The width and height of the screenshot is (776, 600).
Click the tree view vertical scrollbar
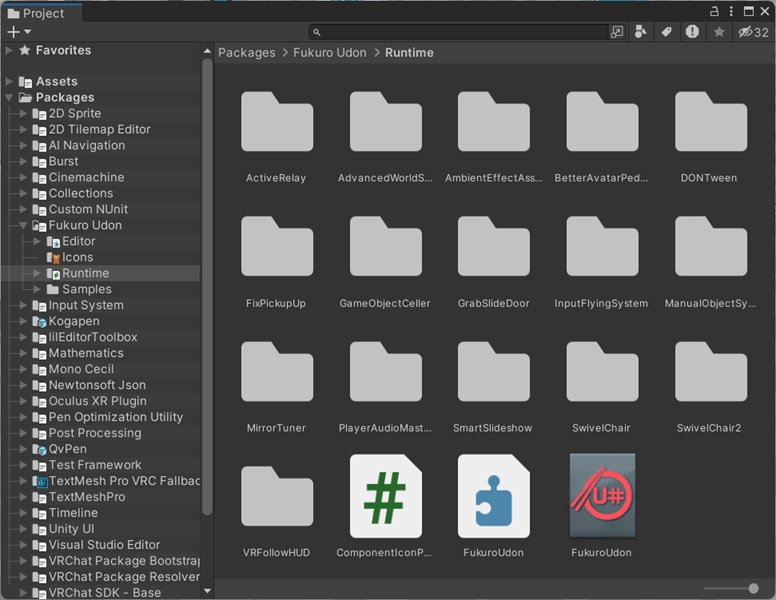tap(207, 287)
